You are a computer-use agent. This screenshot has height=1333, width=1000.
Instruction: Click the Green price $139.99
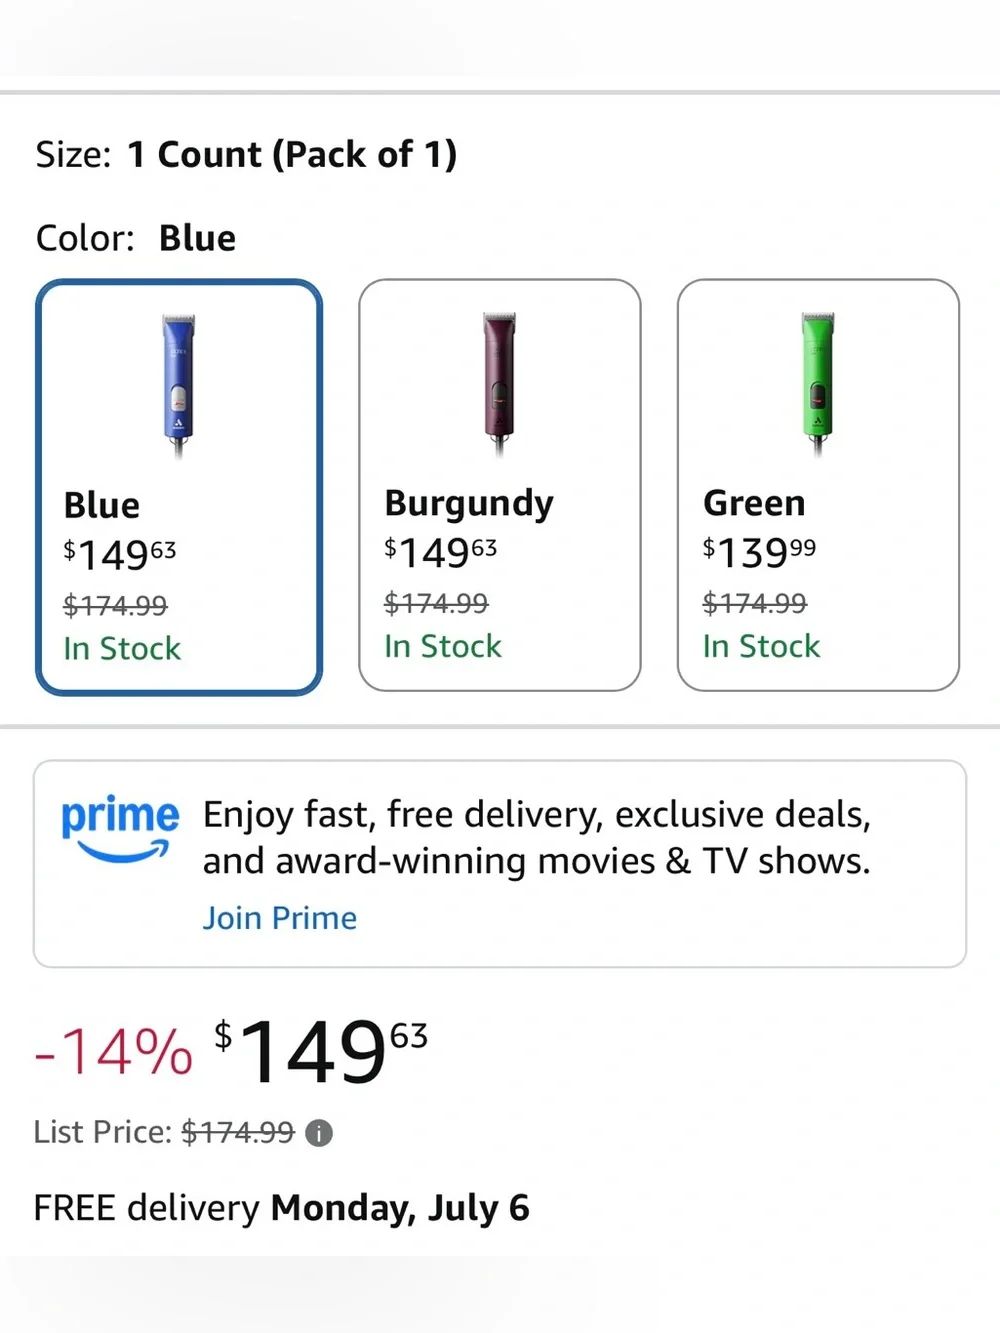click(760, 552)
